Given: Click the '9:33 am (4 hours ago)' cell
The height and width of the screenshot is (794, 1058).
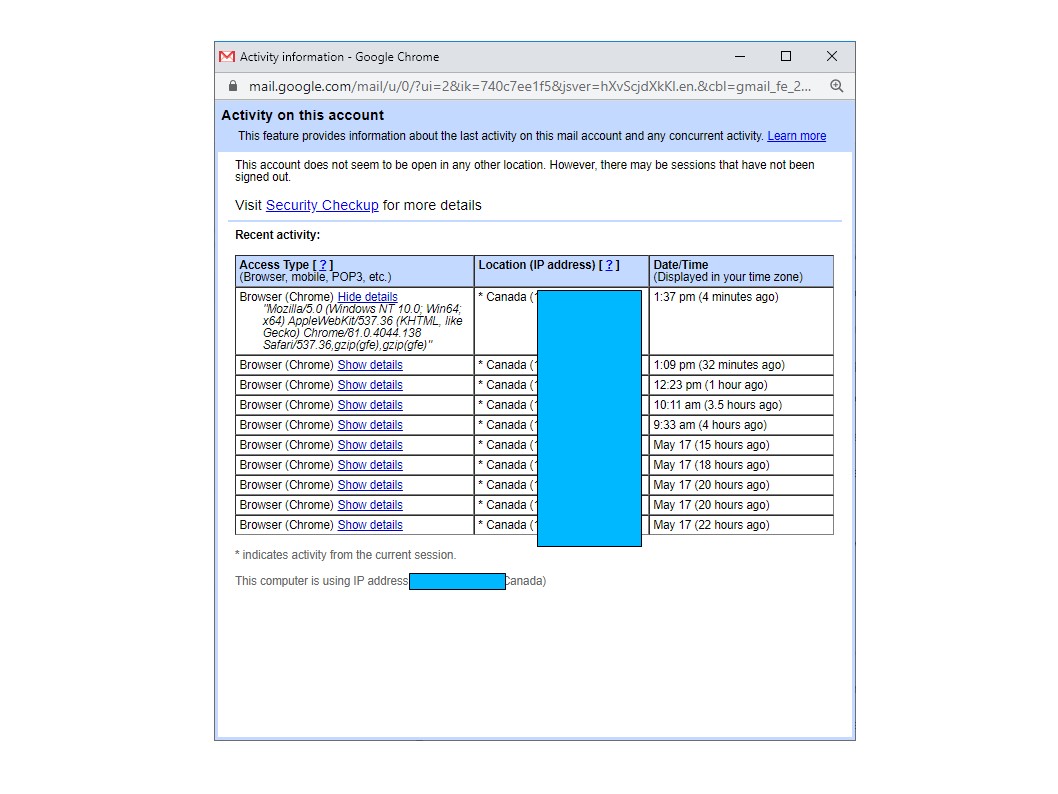Looking at the screenshot, I should tap(741, 425).
